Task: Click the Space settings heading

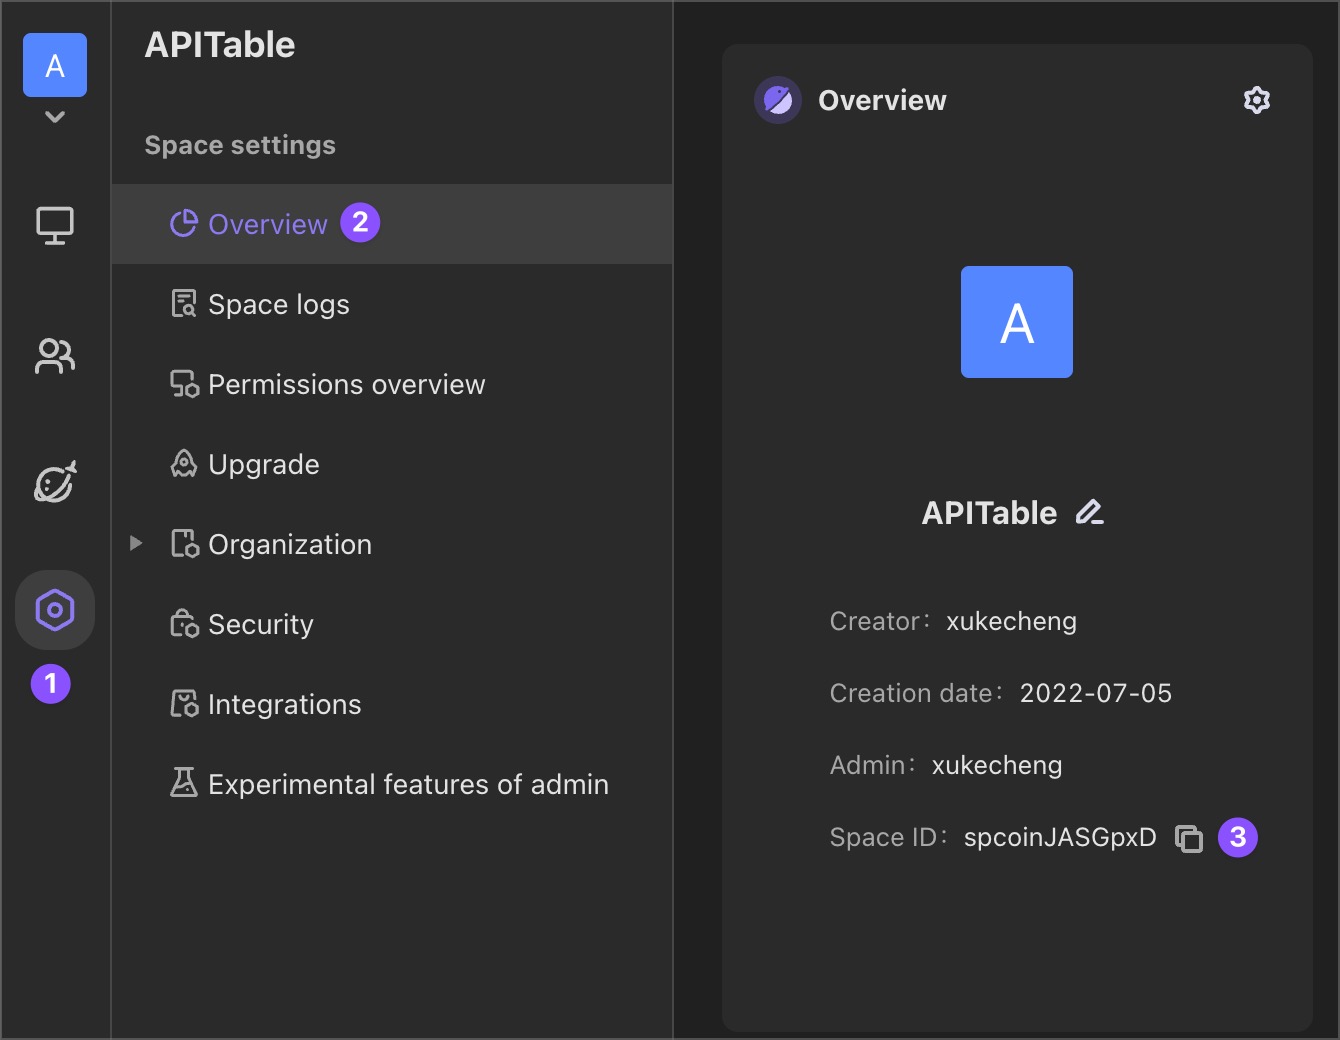Action: (240, 145)
